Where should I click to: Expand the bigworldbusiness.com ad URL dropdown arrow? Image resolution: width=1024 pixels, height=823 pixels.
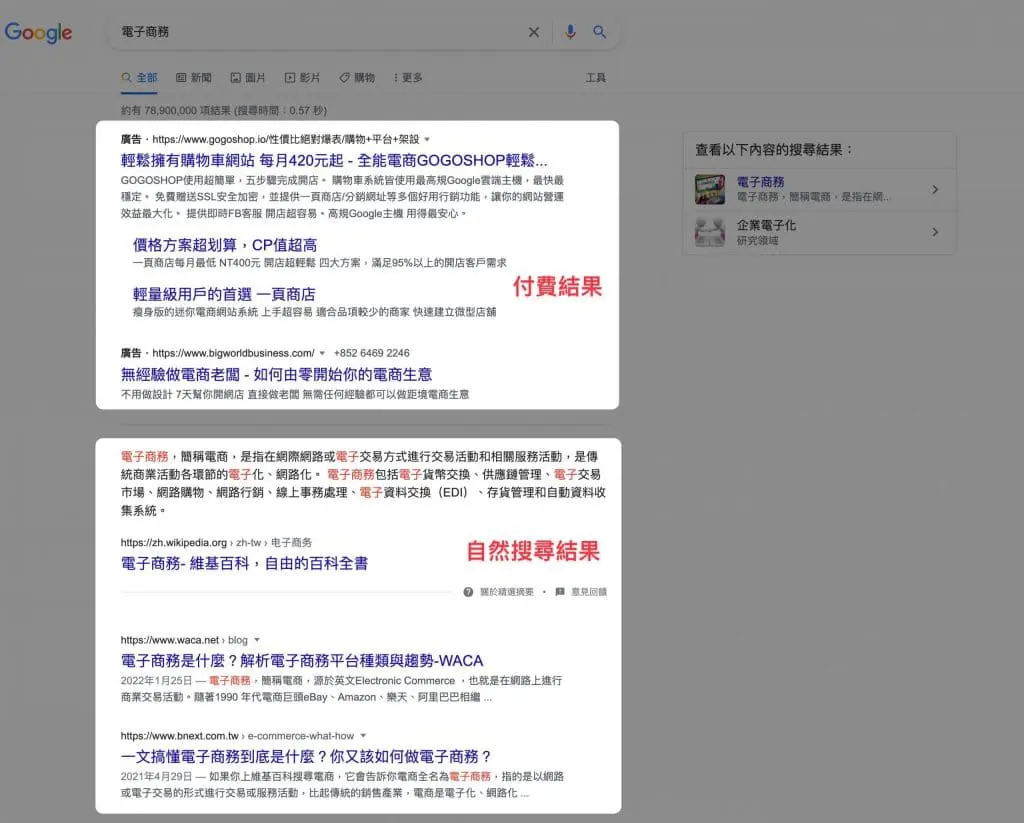(322, 353)
